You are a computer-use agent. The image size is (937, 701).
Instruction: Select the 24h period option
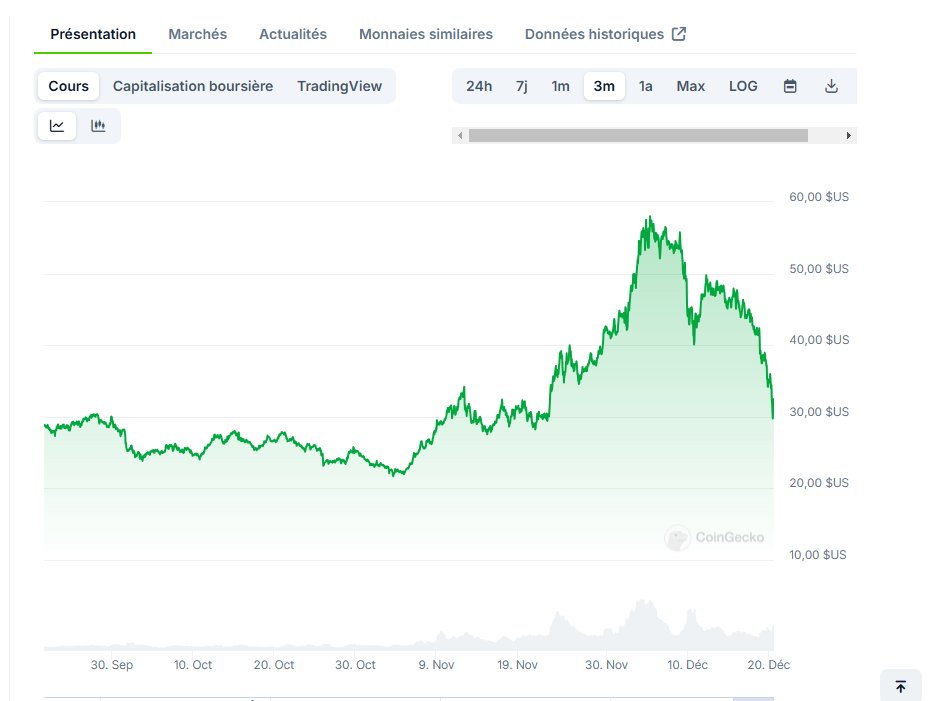pyautogui.click(x=479, y=86)
